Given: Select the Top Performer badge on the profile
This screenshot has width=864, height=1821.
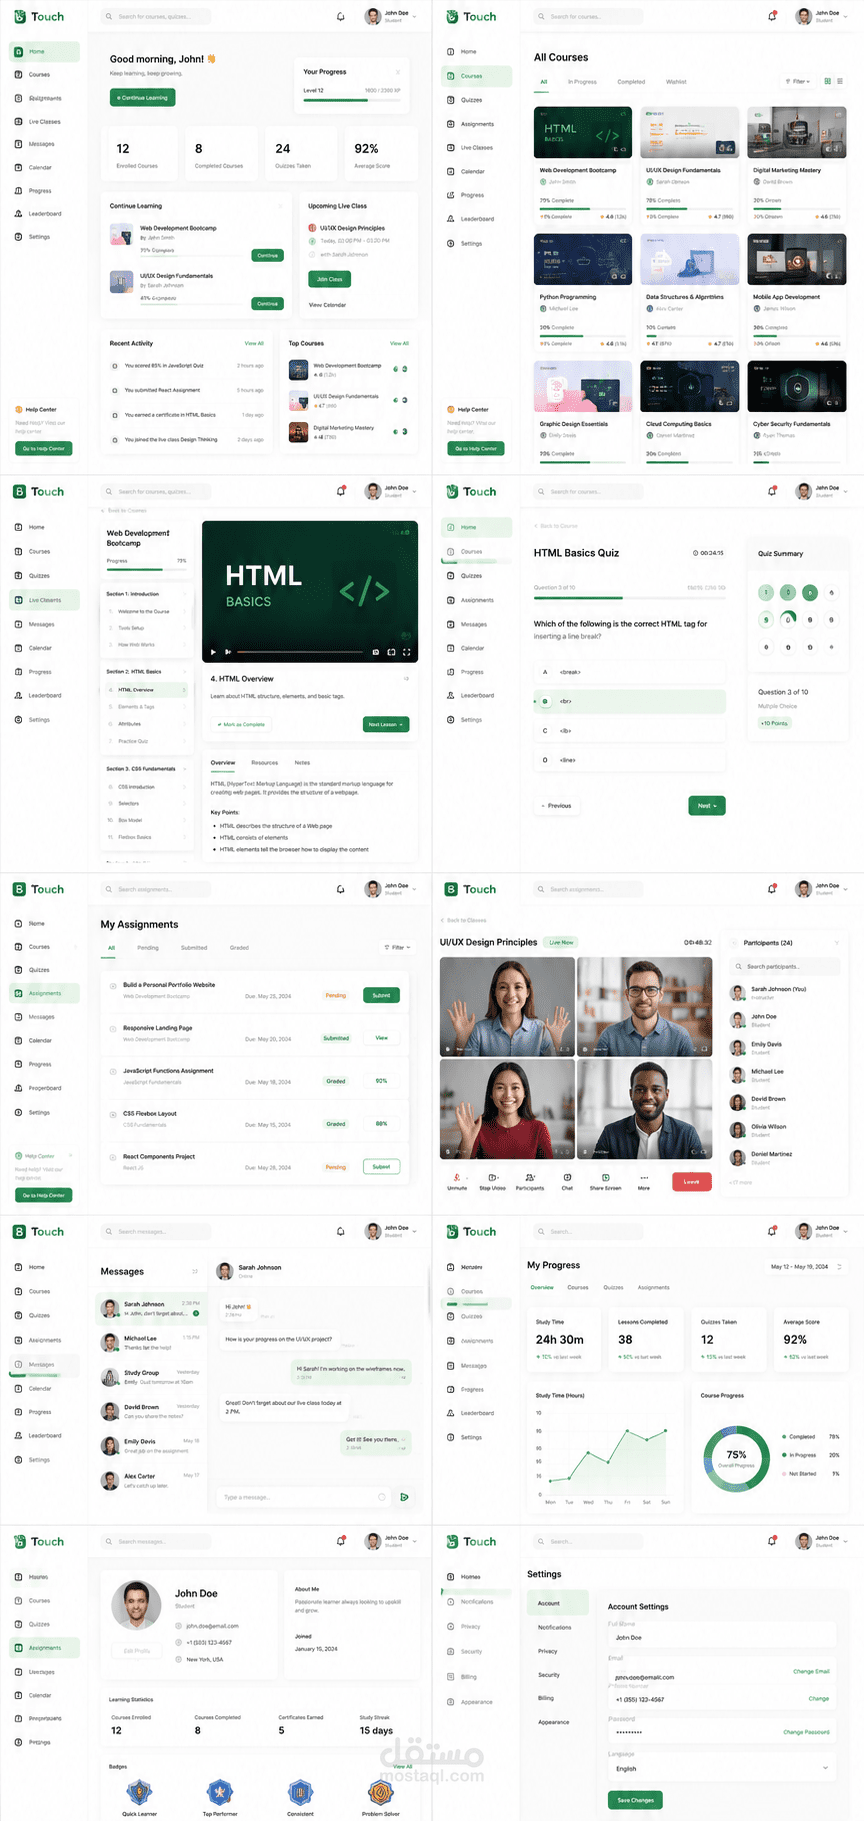Looking at the screenshot, I should pyautogui.click(x=220, y=1792).
